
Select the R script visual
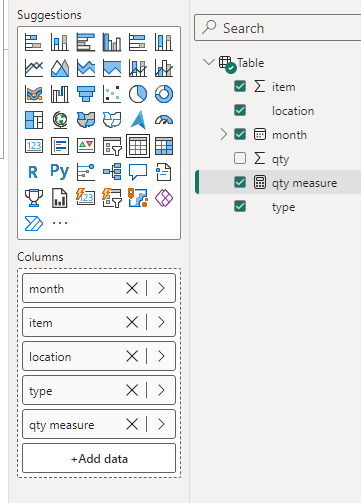tap(34, 172)
